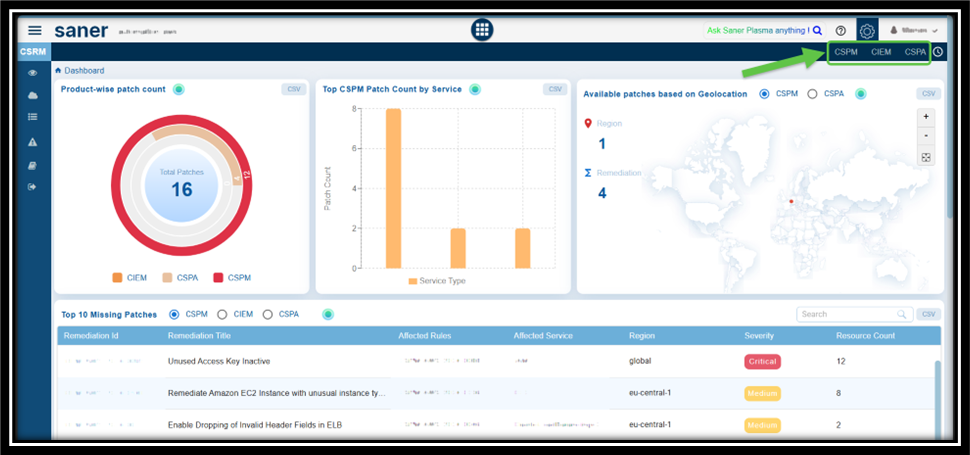The image size is (970, 455).
Task: Export Top 10 Missing Patches CSV
Action: tap(929, 314)
